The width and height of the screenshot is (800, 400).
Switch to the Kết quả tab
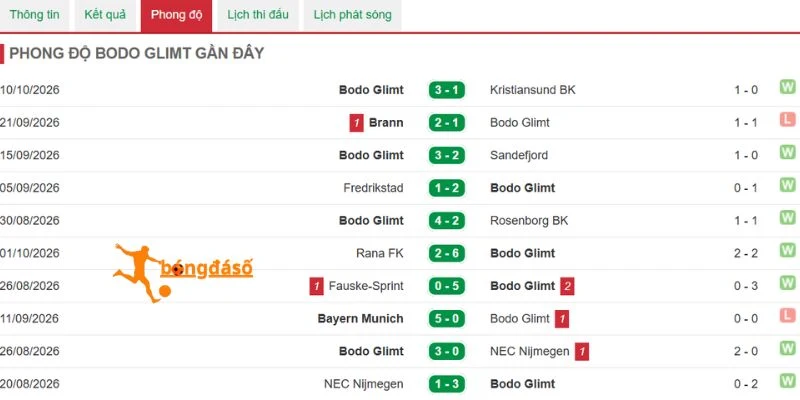(105, 15)
